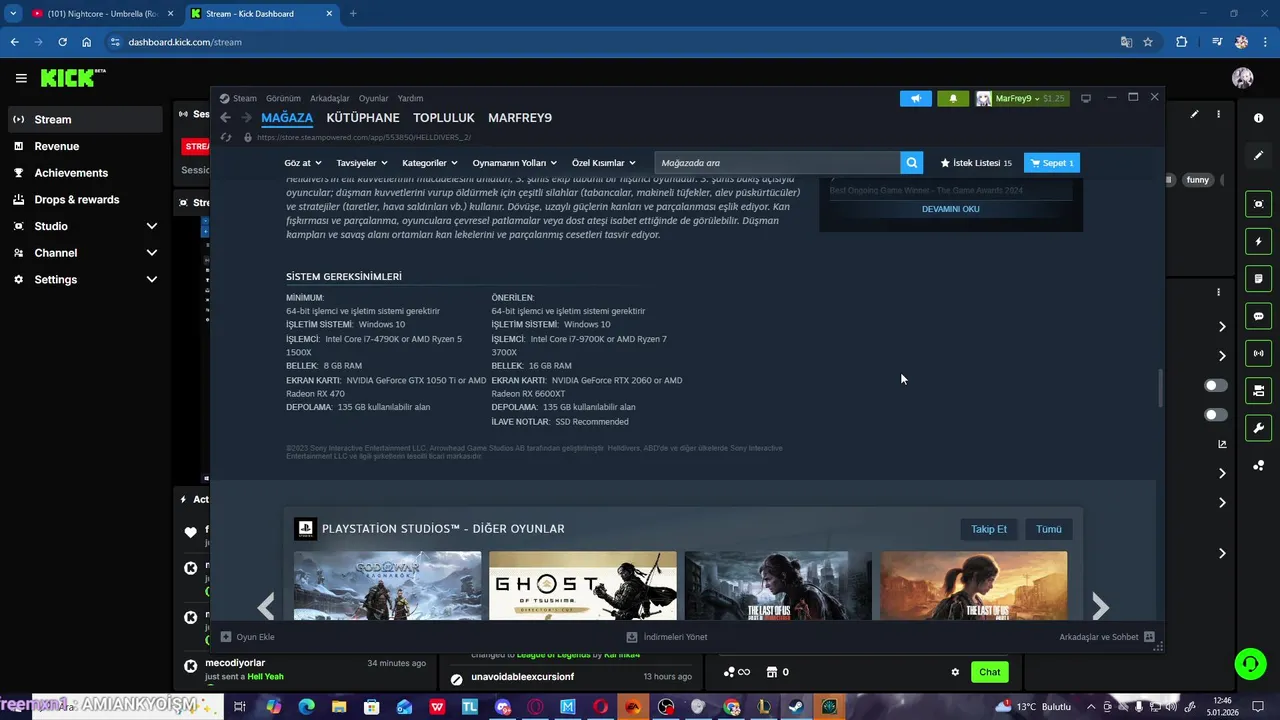This screenshot has width=1280, height=720.
Task: Open the info icon in Kick's right toolbar
Action: point(1258,118)
